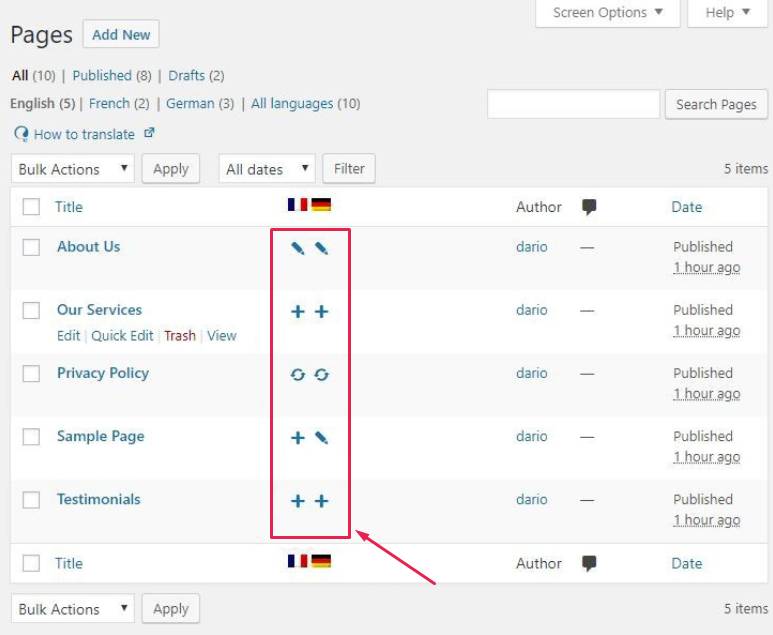This screenshot has height=635, width=773.
Task: Select the Privacy Policy row checkbox
Action: [x=31, y=374]
